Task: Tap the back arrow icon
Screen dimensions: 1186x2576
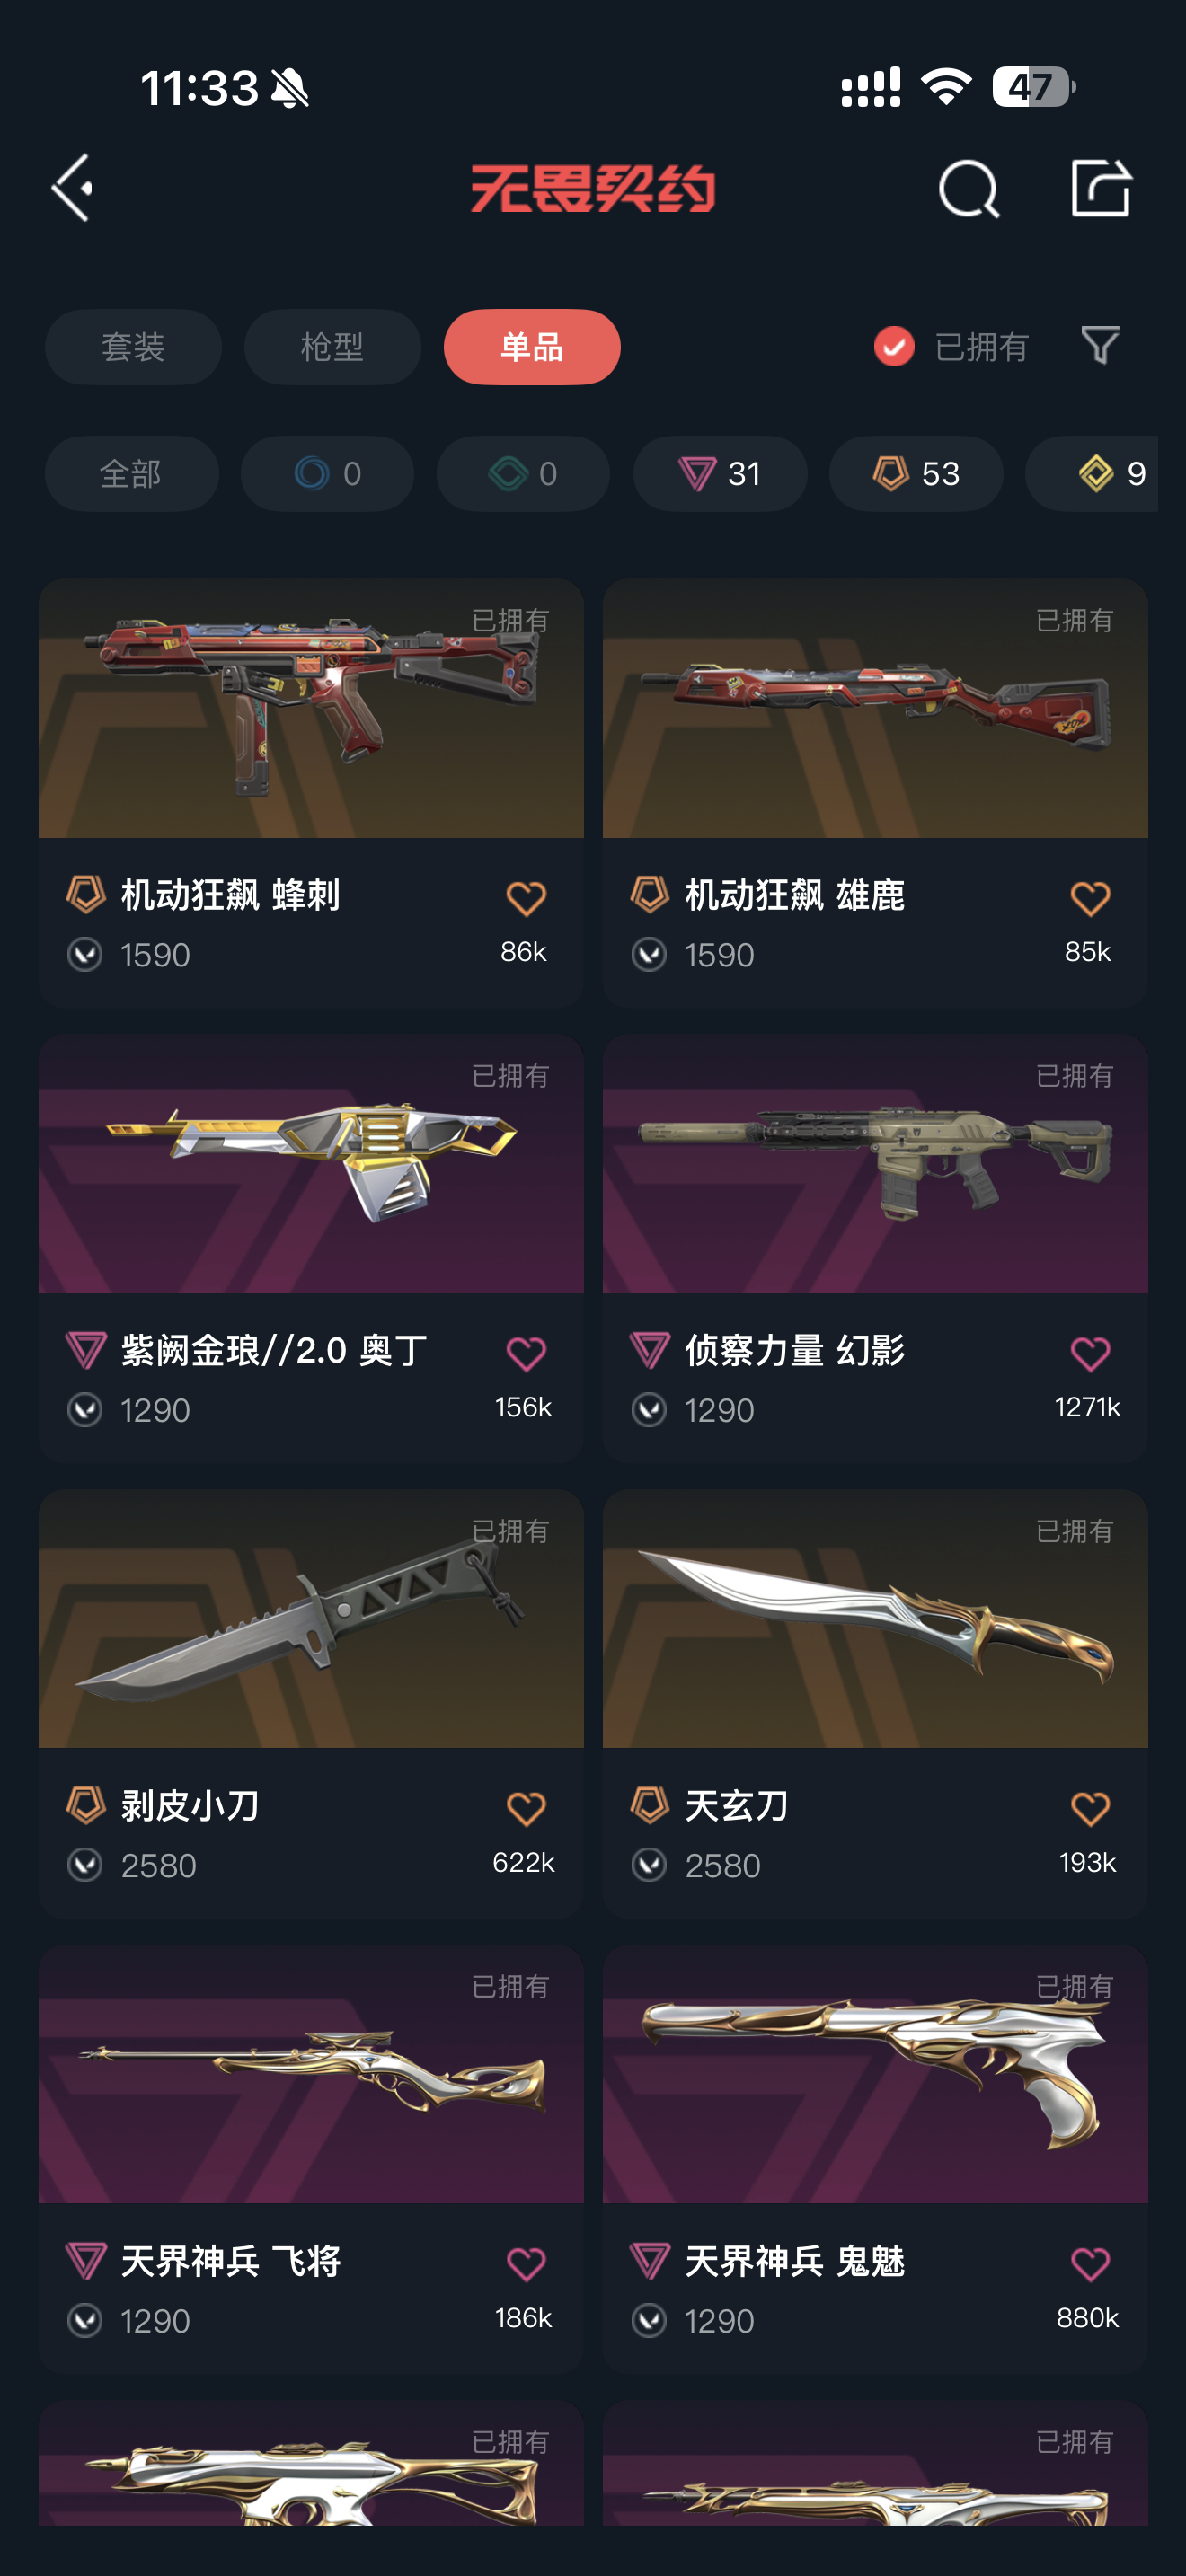Action: point(72,187)
